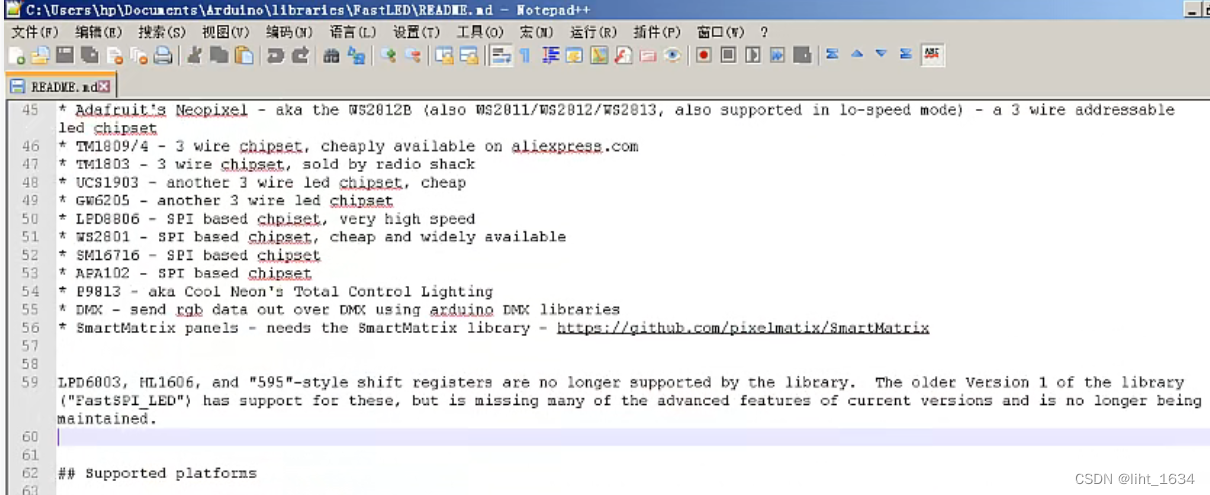
Task: Show all characters with the pilcrow icon
Action: click(525, 55)
